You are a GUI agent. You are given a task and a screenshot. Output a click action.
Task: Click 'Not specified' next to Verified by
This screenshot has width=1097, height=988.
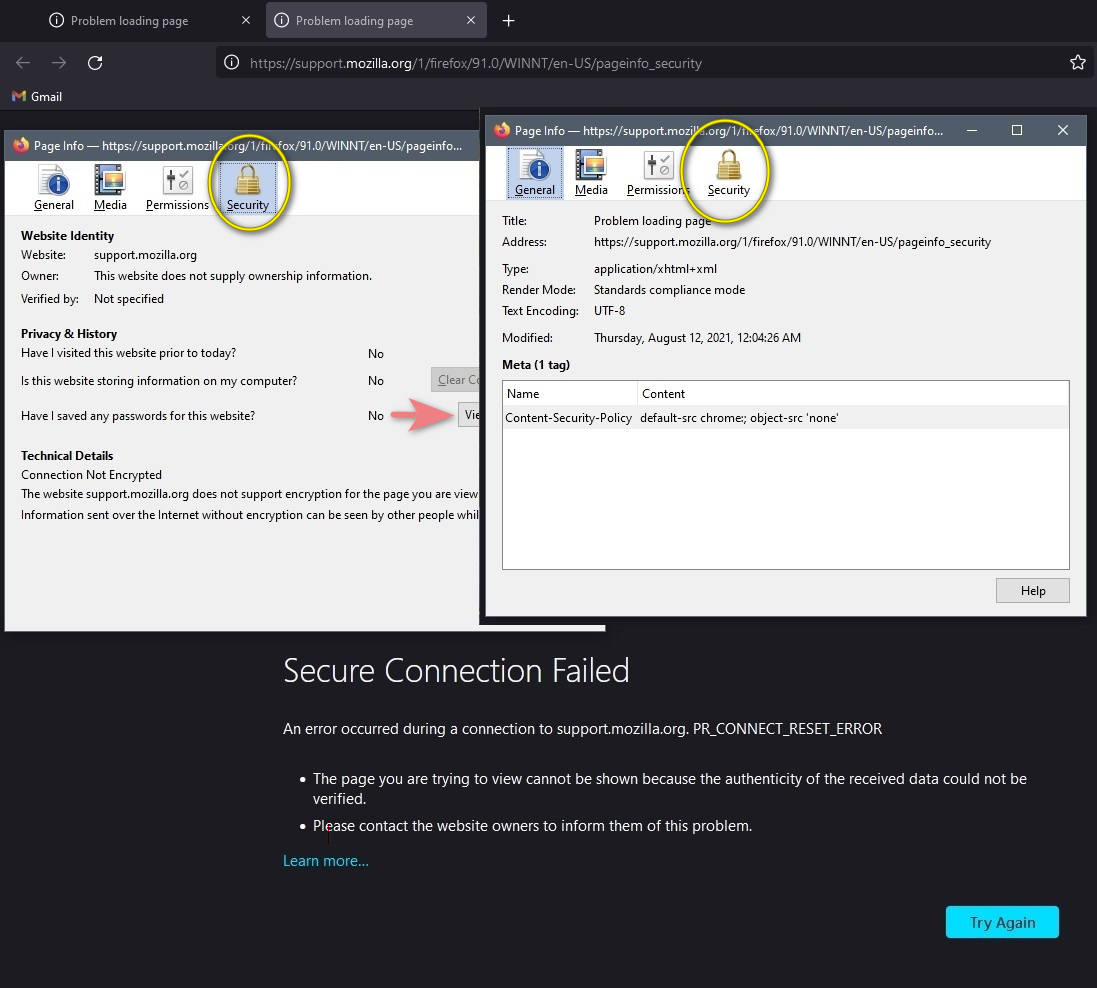point(129,299)
